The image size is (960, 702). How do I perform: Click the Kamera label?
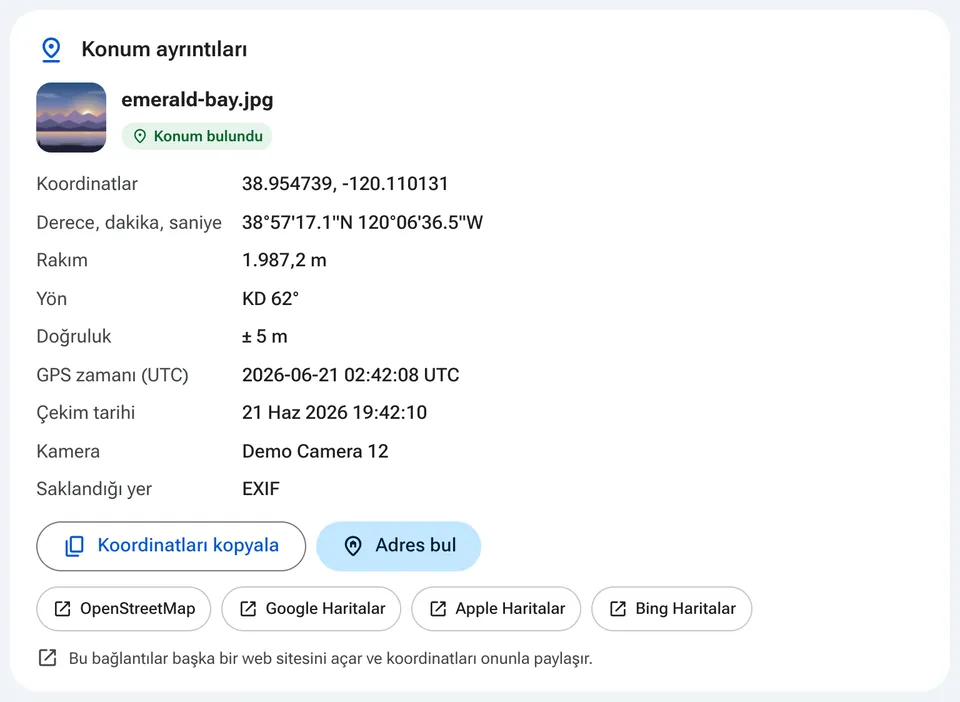(68, 451)
